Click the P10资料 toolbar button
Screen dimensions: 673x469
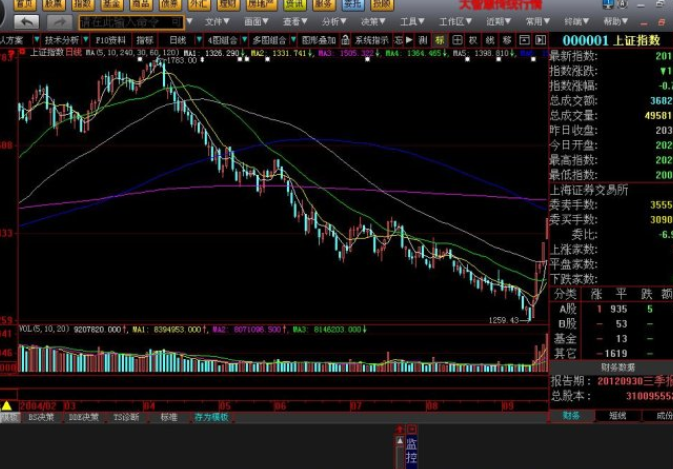pos(110,40)
